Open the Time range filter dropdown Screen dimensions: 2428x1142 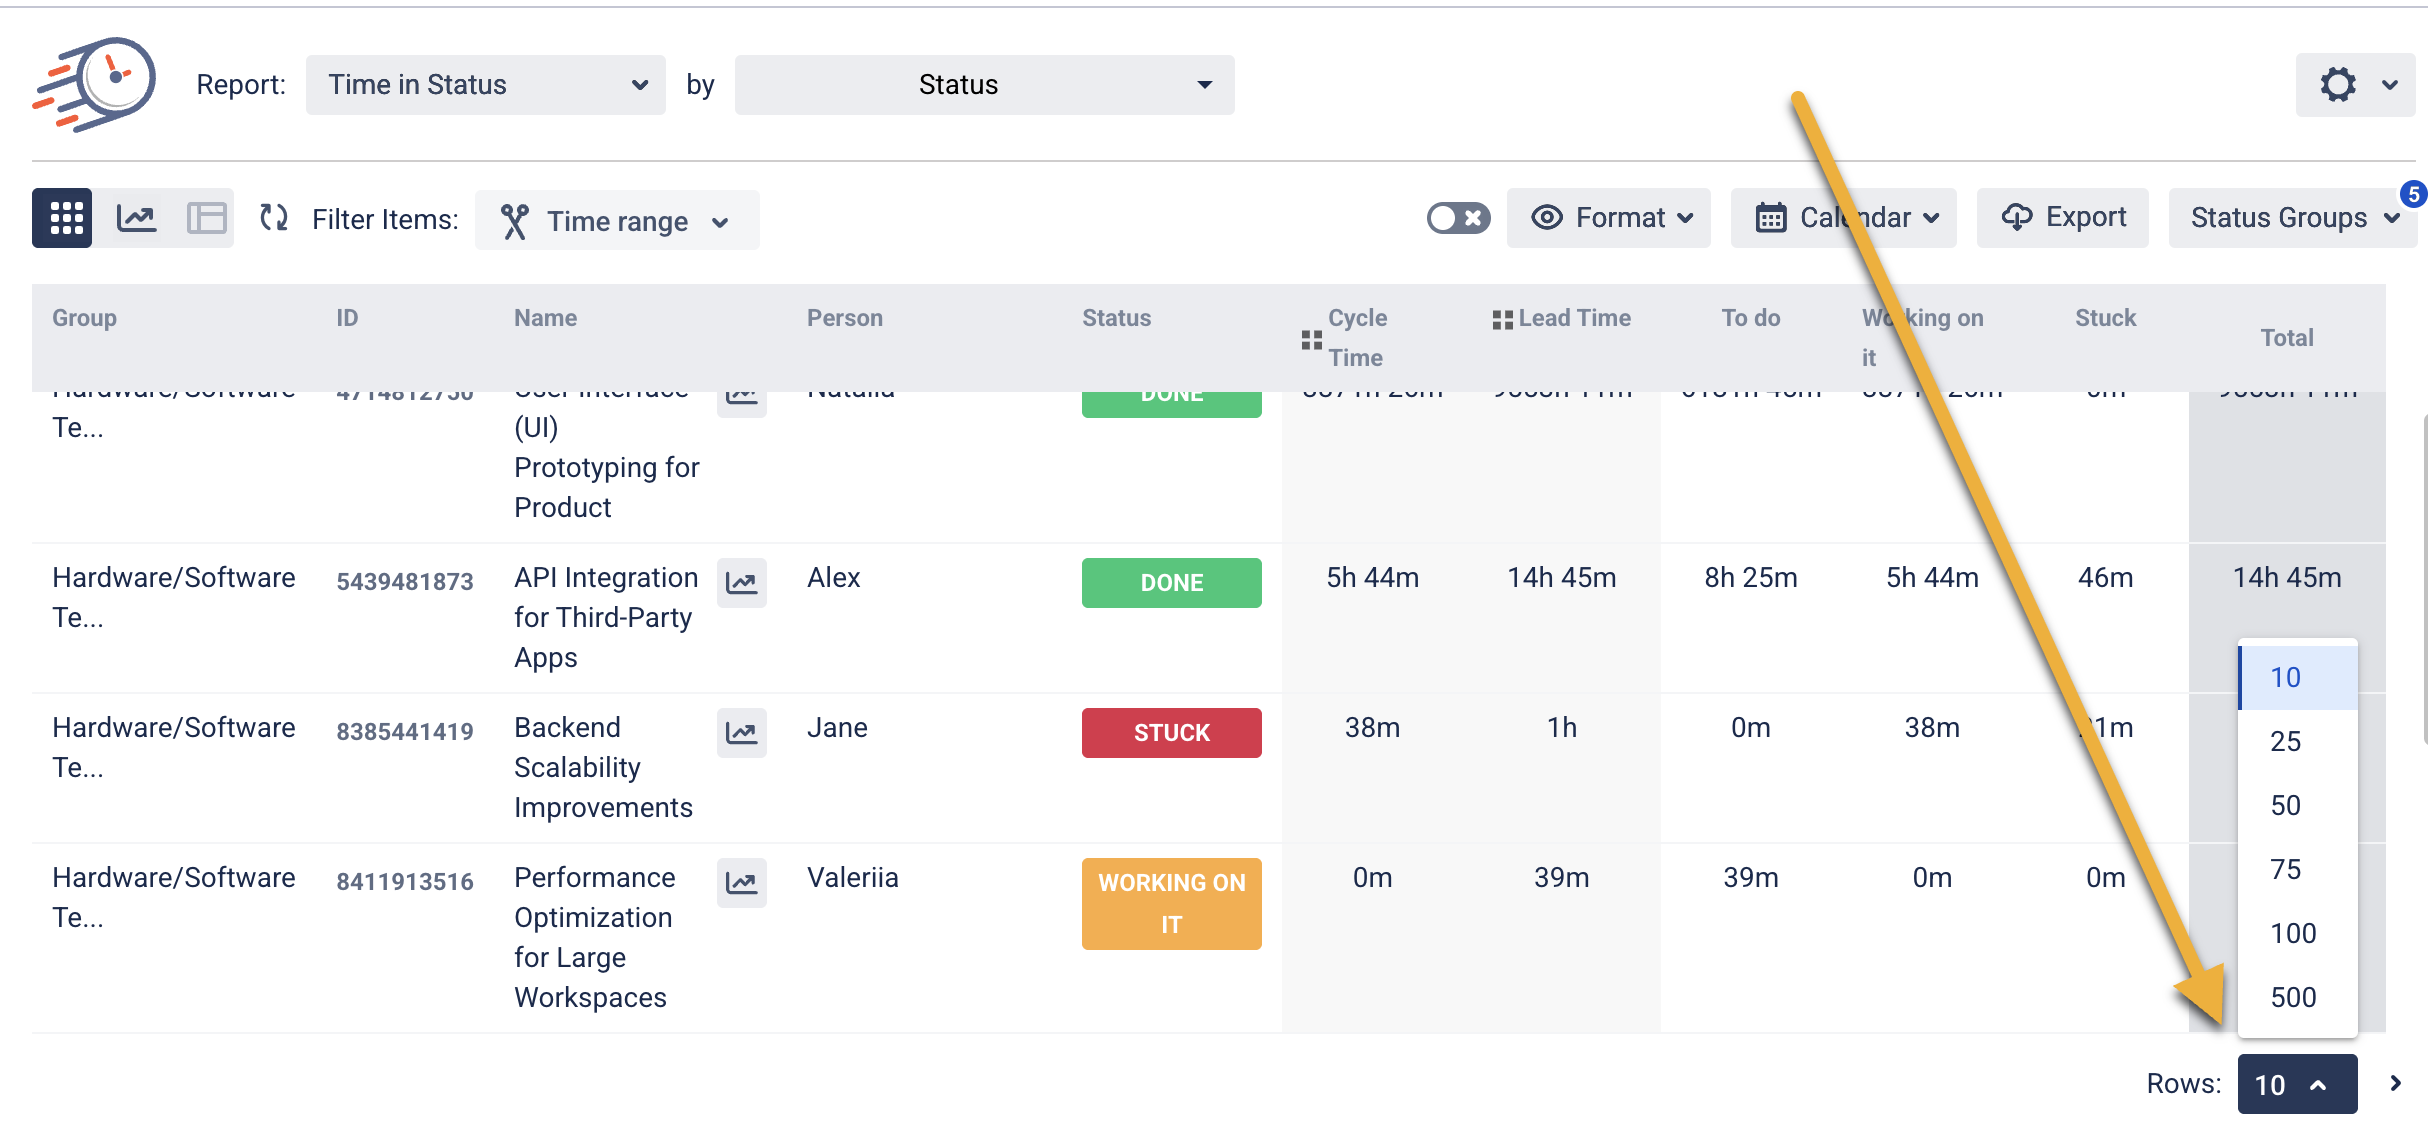[617, 221]
